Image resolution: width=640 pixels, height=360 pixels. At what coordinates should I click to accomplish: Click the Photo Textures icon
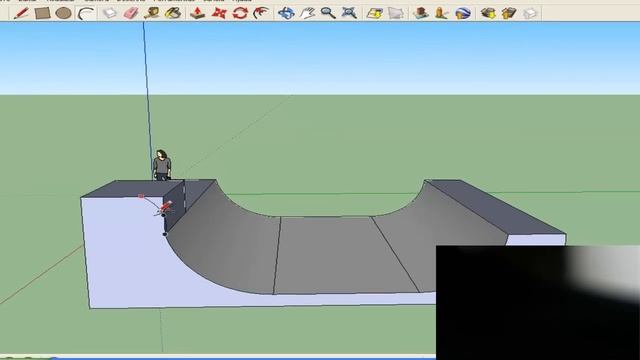442,13
